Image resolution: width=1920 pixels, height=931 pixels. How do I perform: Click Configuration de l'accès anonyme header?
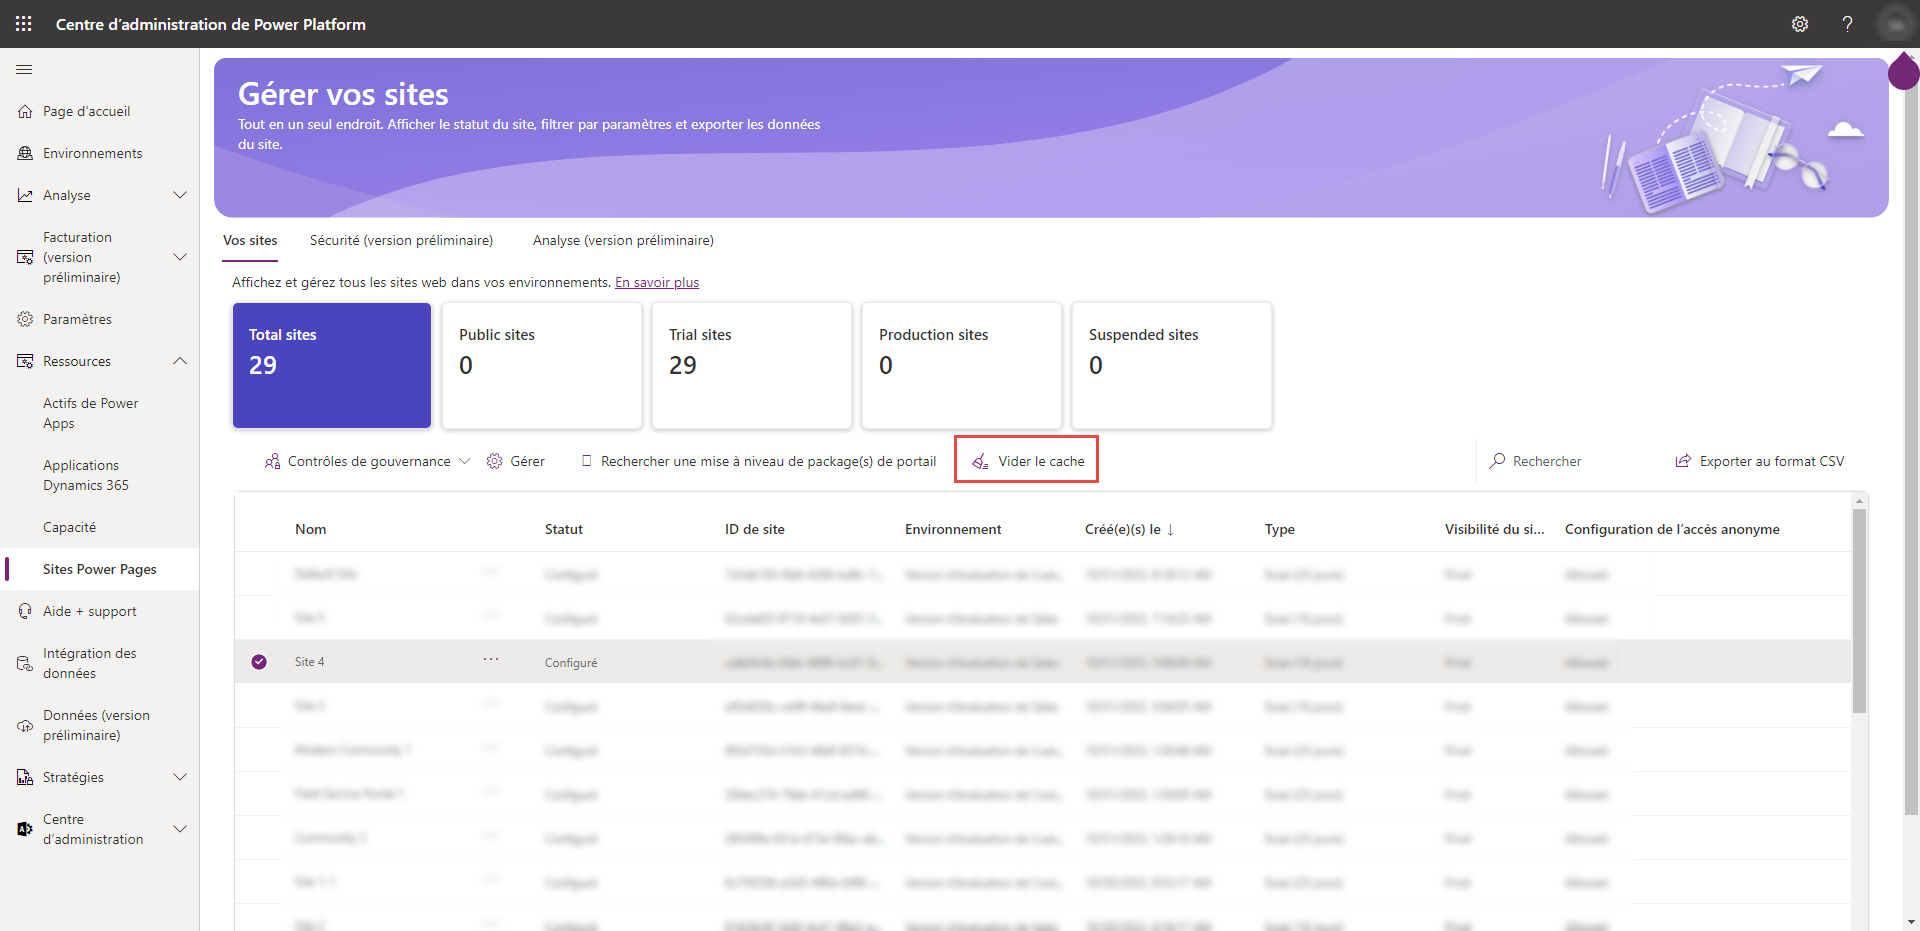pyautogui.click(x=1672, y=529)
